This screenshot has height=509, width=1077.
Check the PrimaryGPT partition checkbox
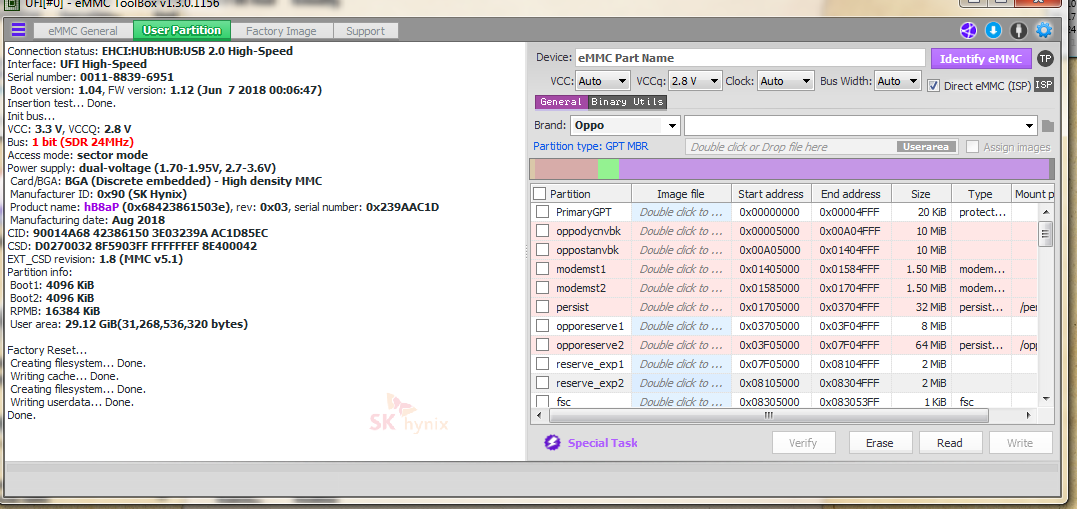click(x=543, y=212)
